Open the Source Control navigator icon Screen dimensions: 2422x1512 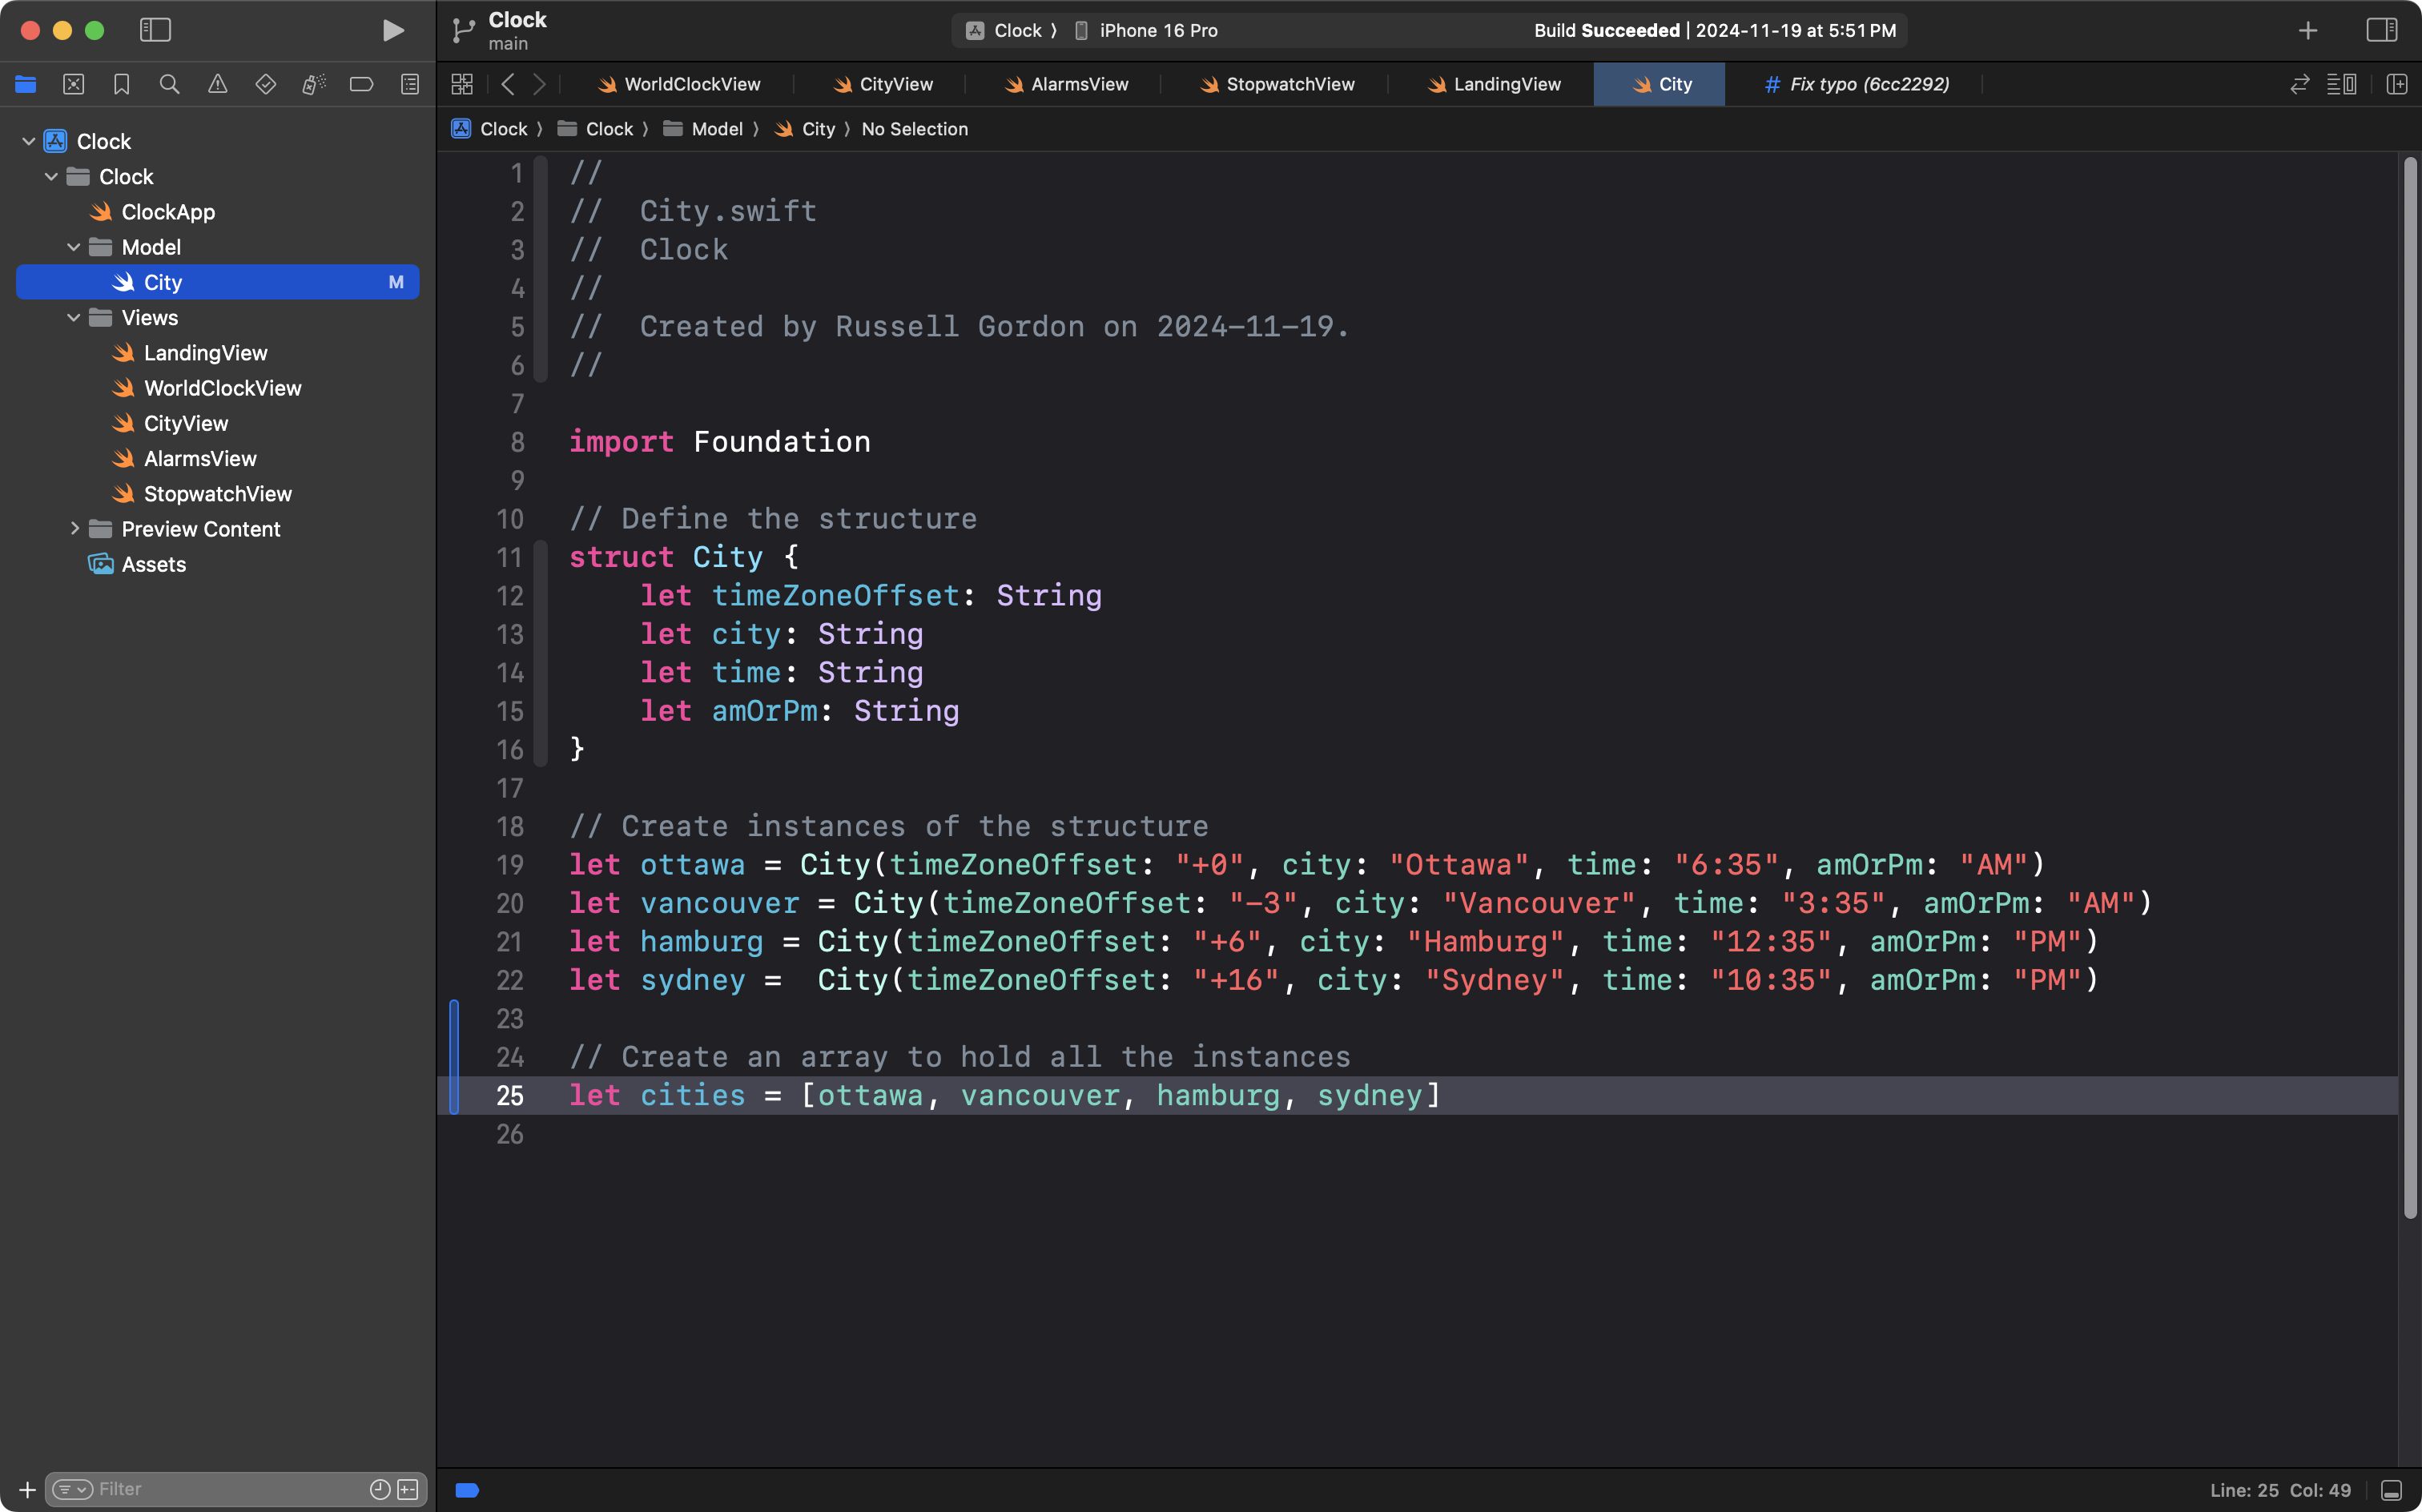(x=74, y=85)
